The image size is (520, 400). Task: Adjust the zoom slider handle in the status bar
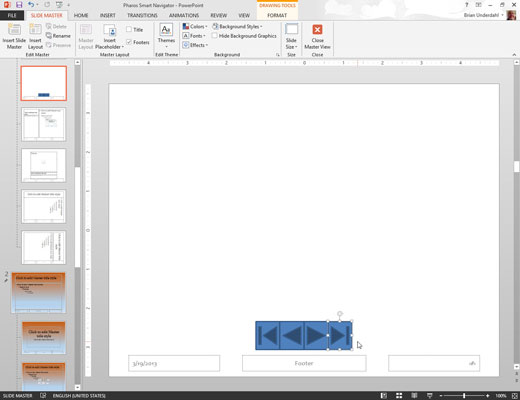(464, 396)
